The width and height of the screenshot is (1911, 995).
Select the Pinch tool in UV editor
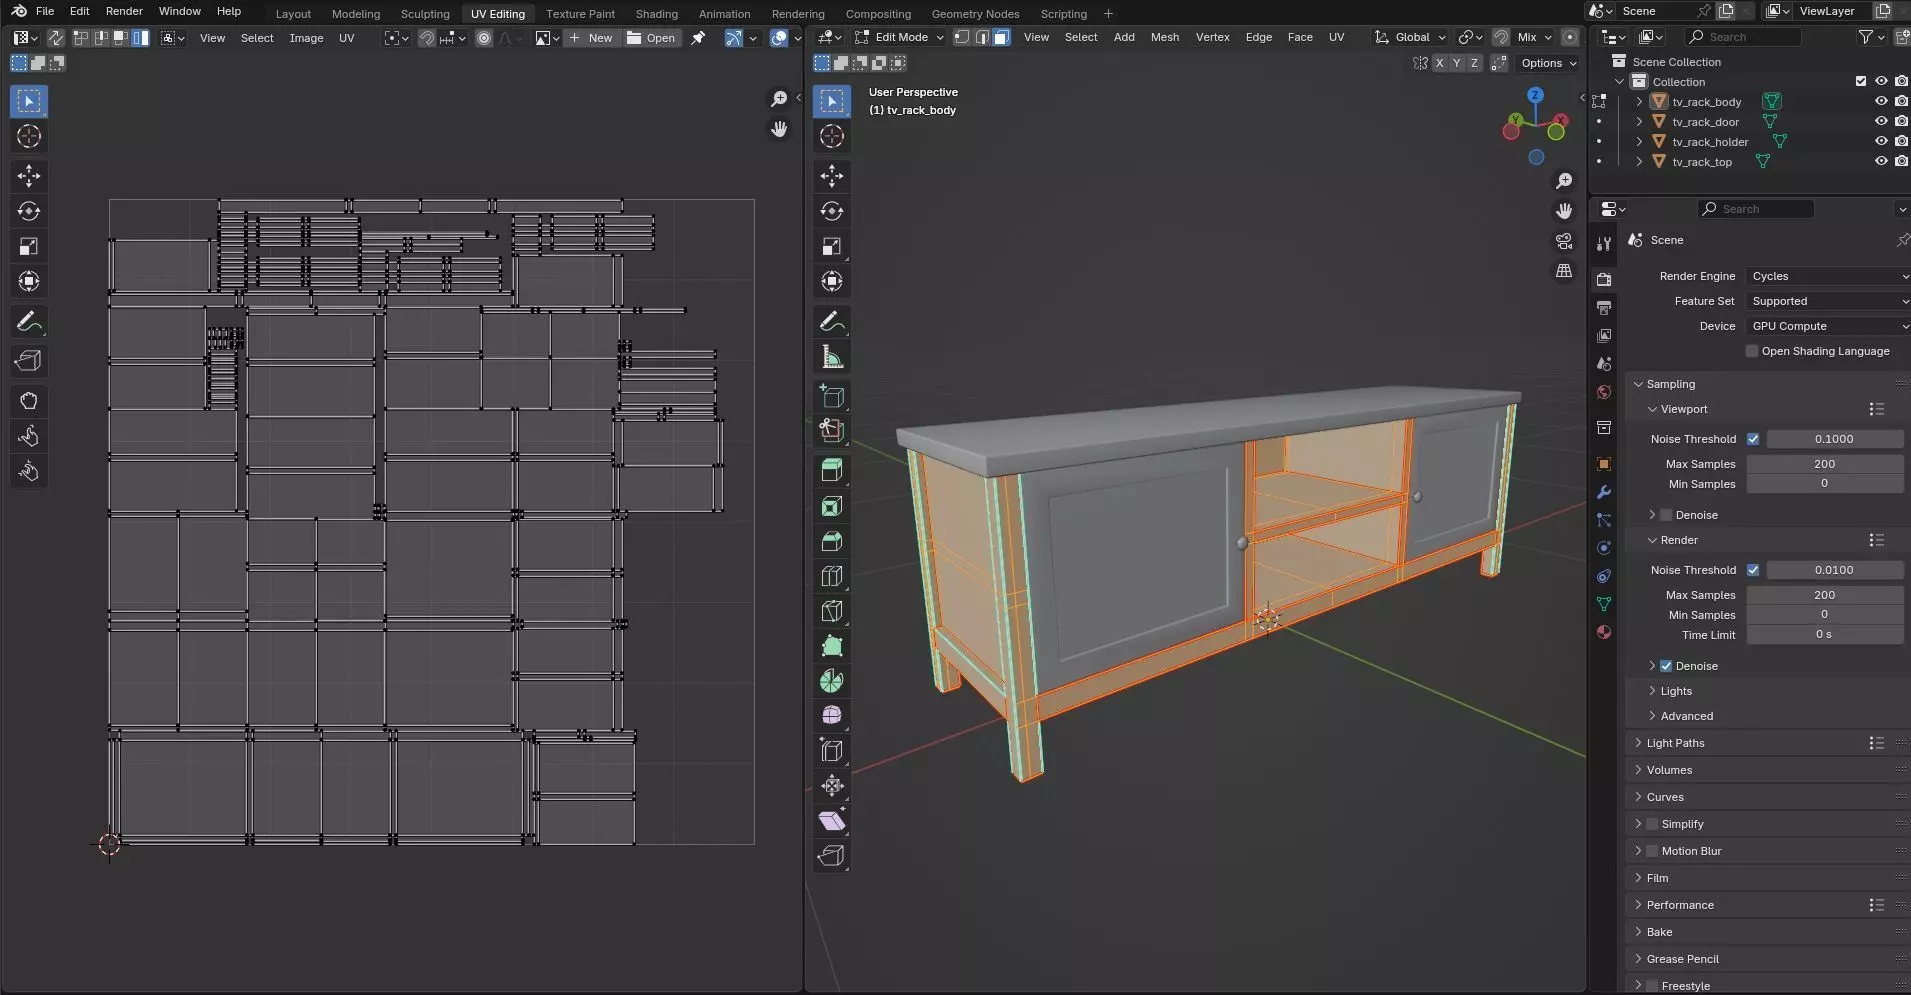click(x=29, y=471)
